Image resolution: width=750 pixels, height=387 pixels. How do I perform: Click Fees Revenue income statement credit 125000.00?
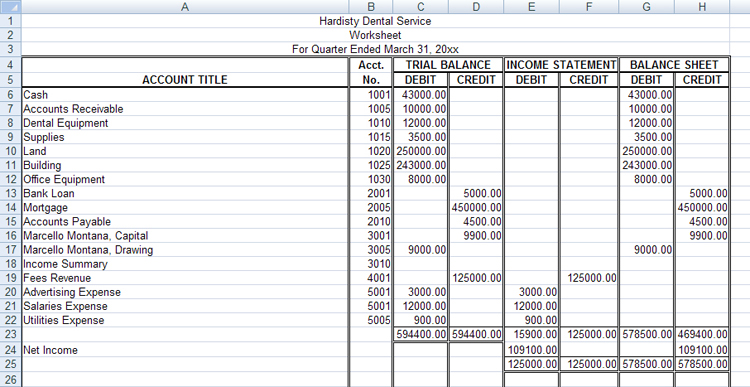click(589, 278)
